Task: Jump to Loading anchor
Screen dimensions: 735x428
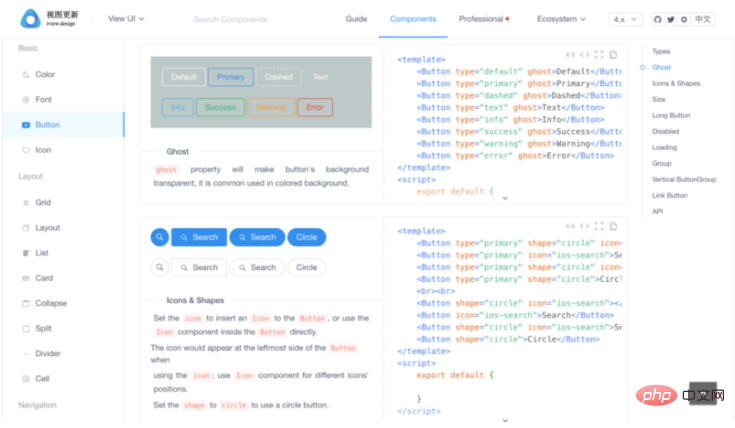Action: (664, 147)
